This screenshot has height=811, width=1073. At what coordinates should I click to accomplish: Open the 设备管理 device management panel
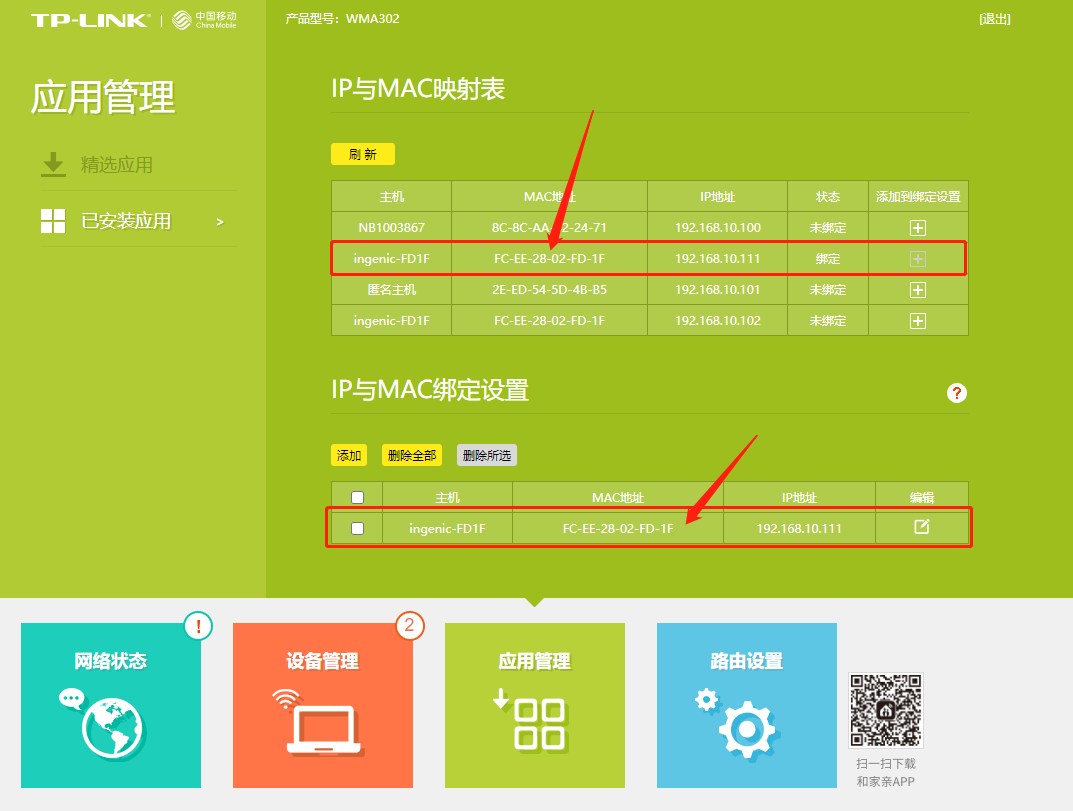click(x=322, y=705)
